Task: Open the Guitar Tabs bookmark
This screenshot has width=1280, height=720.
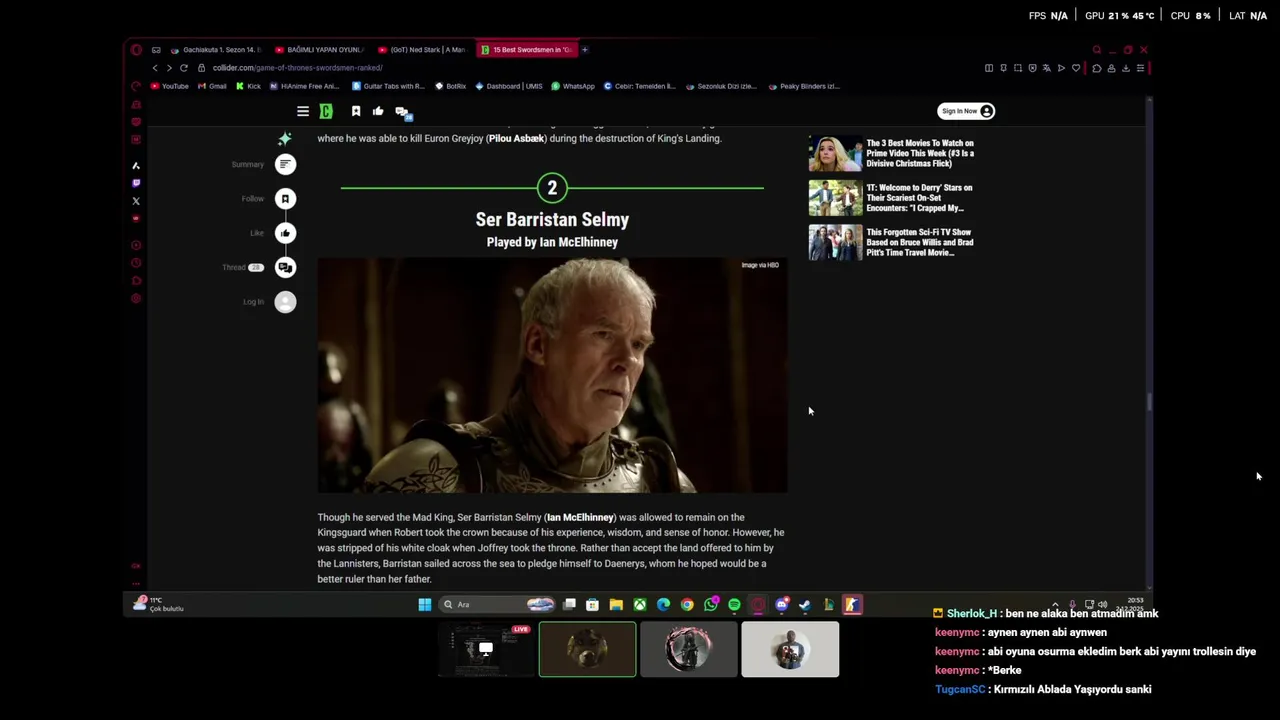Action: click(x=389, y=86)
